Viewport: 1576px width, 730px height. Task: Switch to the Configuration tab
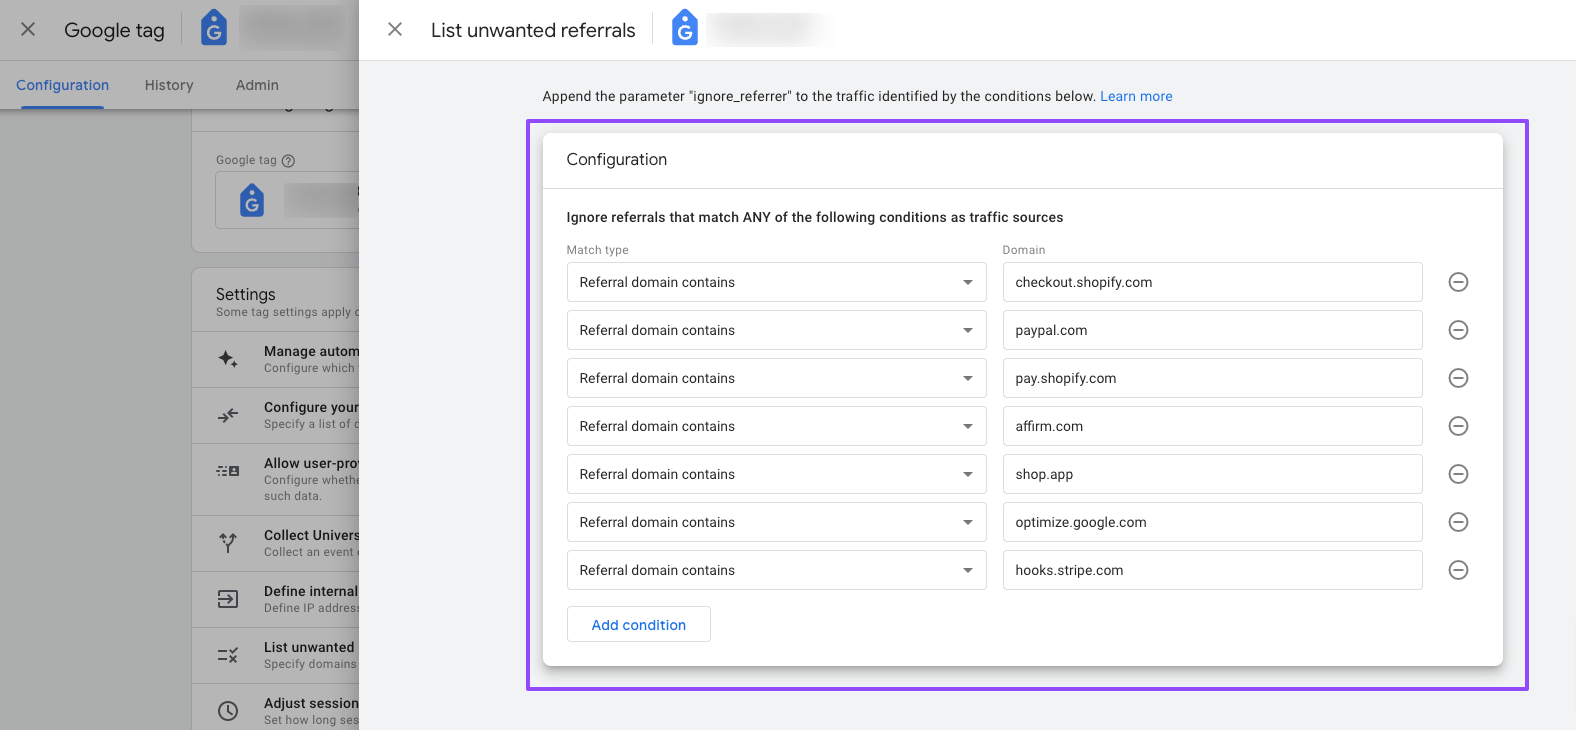62,85
